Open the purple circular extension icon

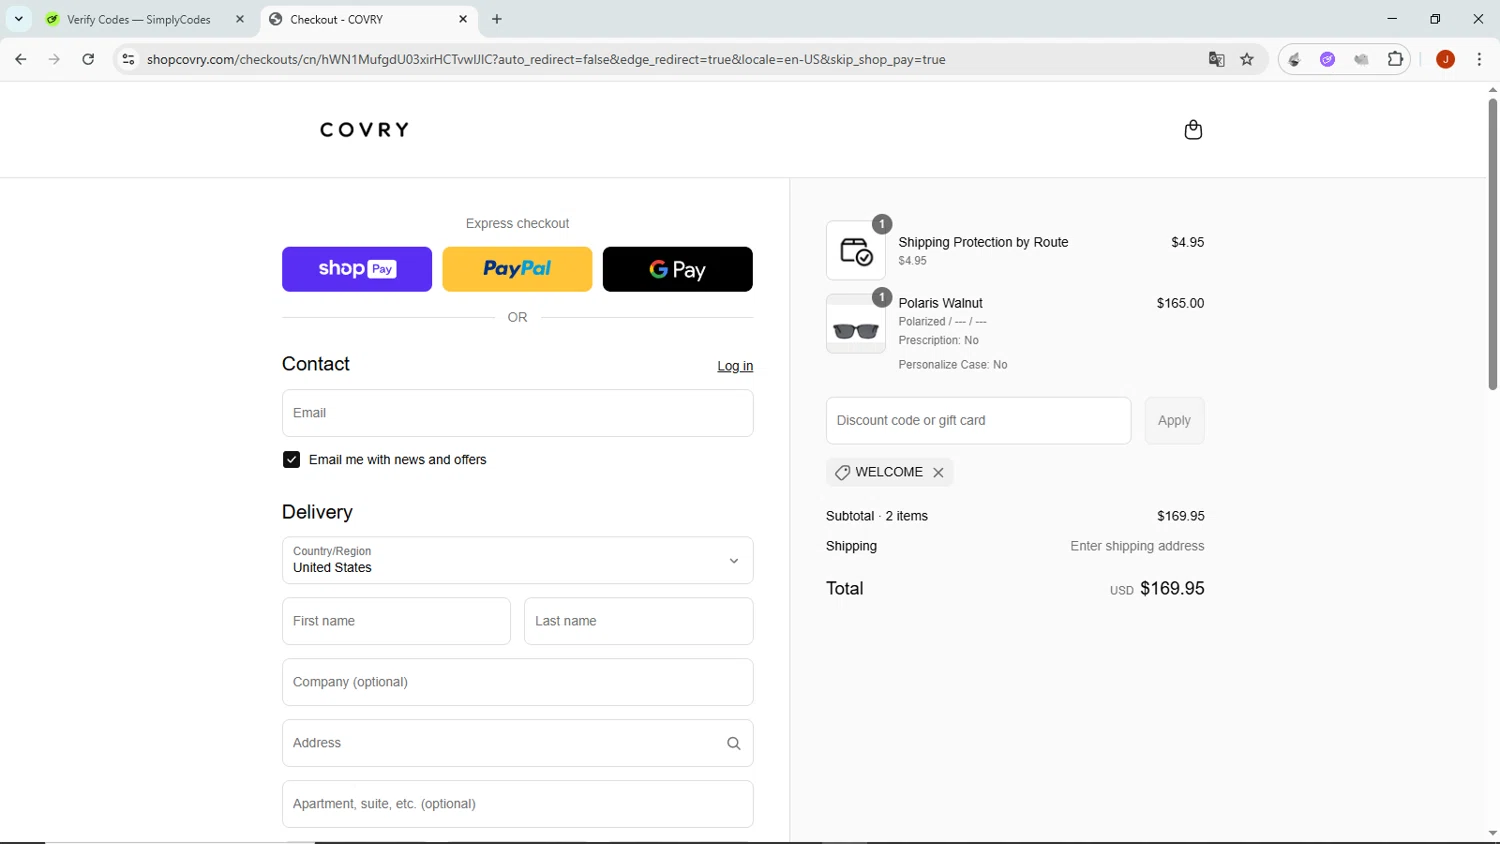(x=1327, y=59)
